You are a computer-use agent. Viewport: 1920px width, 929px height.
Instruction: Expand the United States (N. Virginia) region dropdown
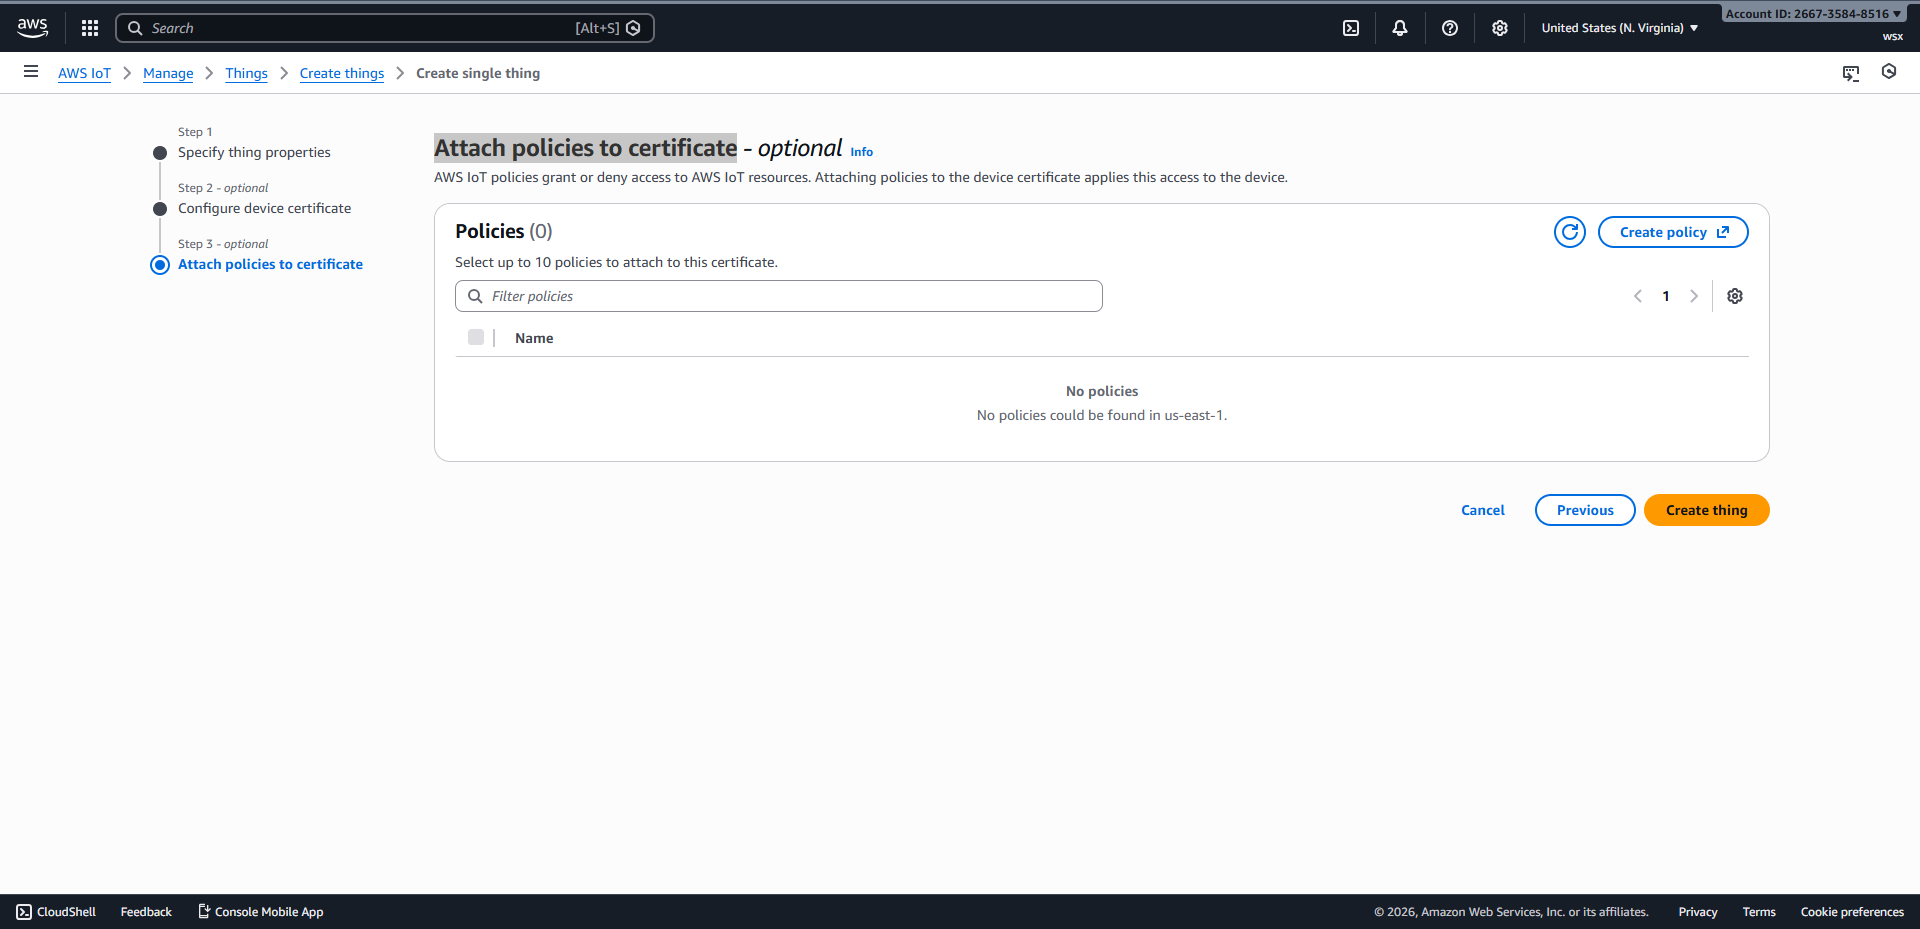[1619, 28]
